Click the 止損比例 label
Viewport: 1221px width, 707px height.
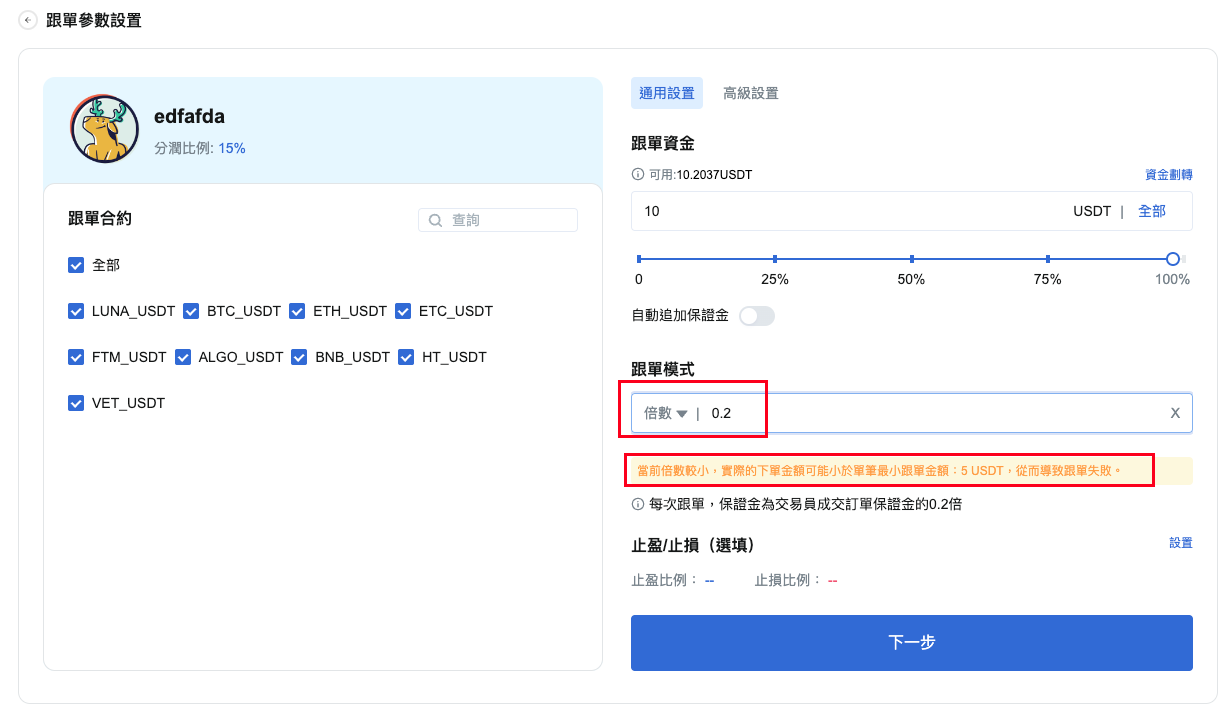(x=788, y=580)
